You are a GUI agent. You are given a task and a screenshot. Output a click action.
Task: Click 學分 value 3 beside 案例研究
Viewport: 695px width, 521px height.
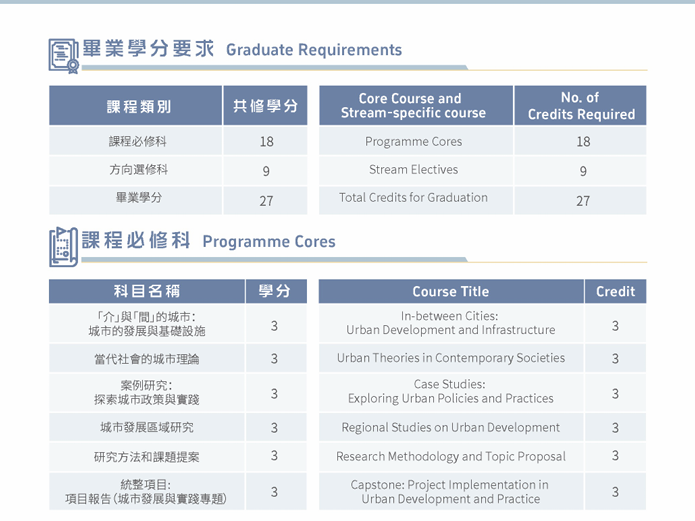(276, 393)
